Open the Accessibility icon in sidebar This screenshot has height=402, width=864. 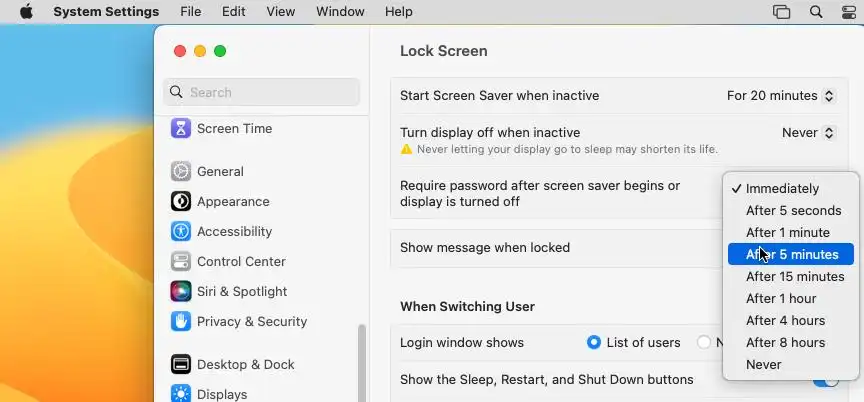click(x=181, y=231)
